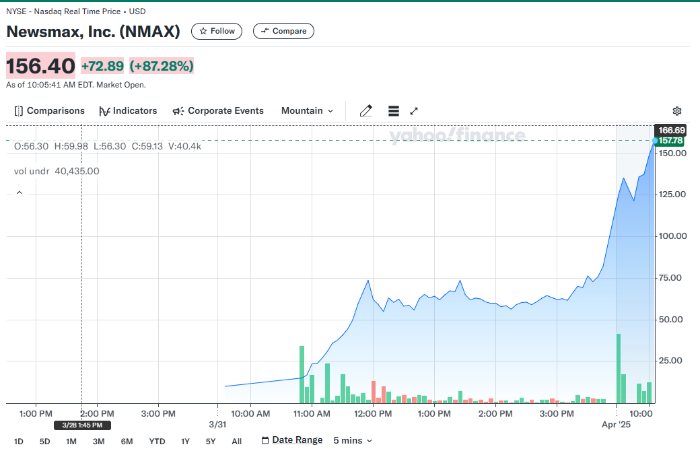Open chart settings gear

point(677,111)
